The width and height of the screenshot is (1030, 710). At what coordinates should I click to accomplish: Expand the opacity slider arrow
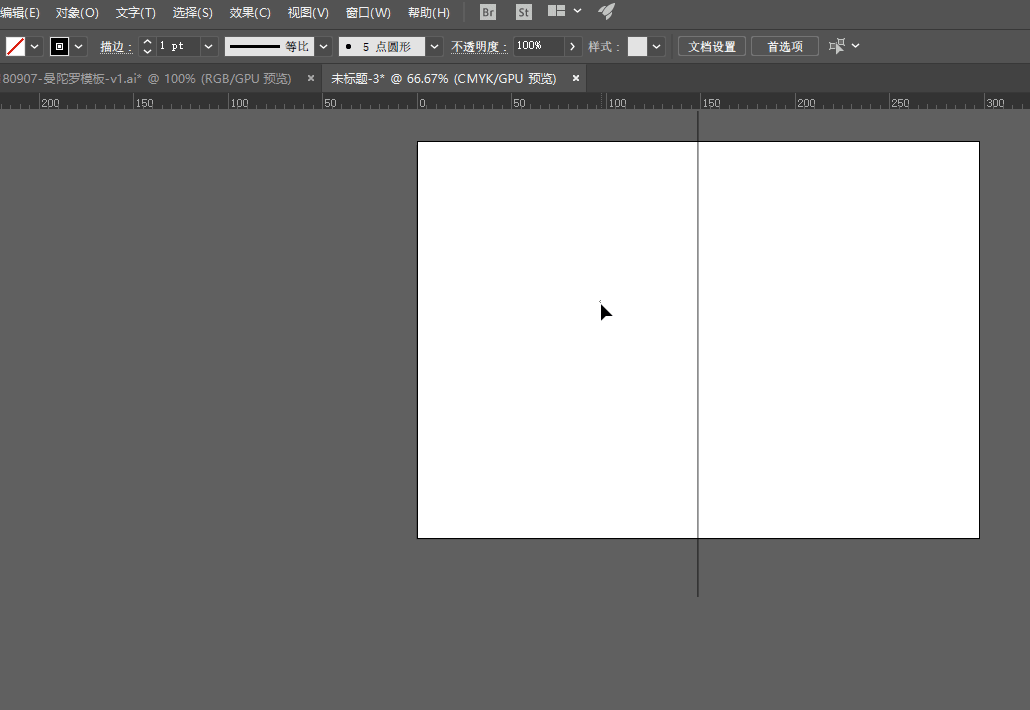click(573, 47)
